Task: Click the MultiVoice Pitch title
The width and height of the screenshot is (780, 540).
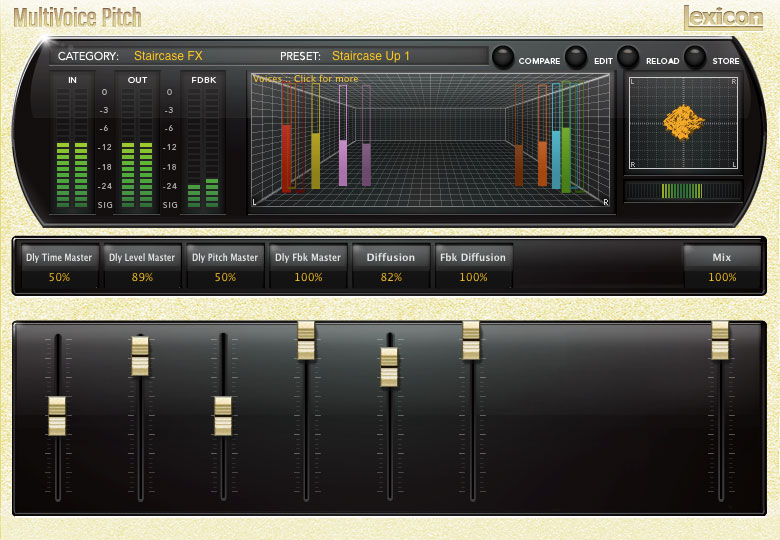Action: pos(78,17)
